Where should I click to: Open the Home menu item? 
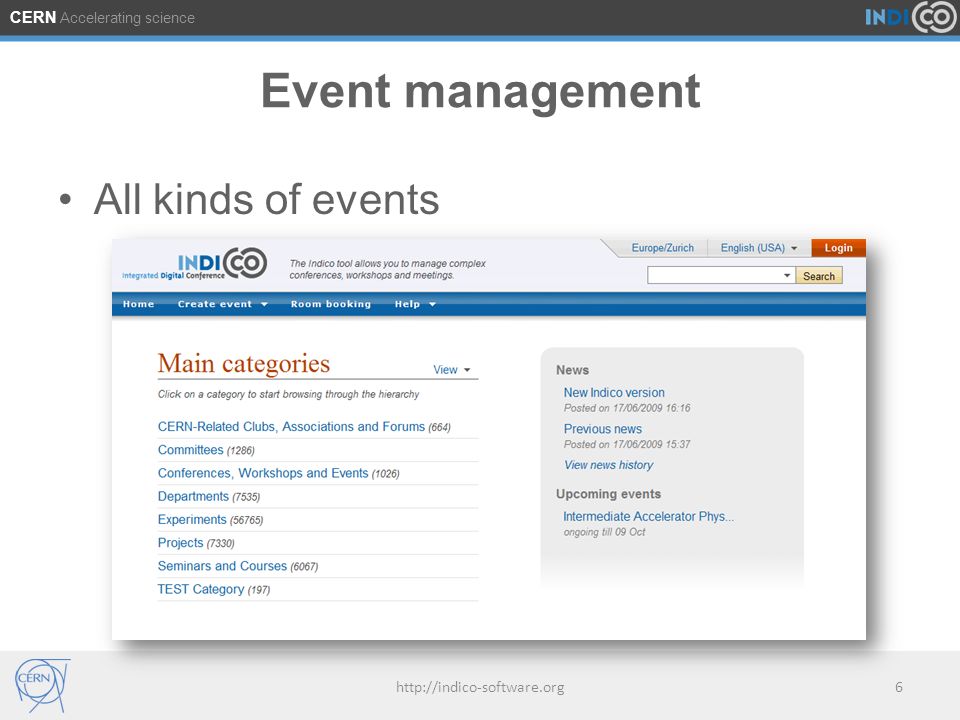[x=138, y=304]
